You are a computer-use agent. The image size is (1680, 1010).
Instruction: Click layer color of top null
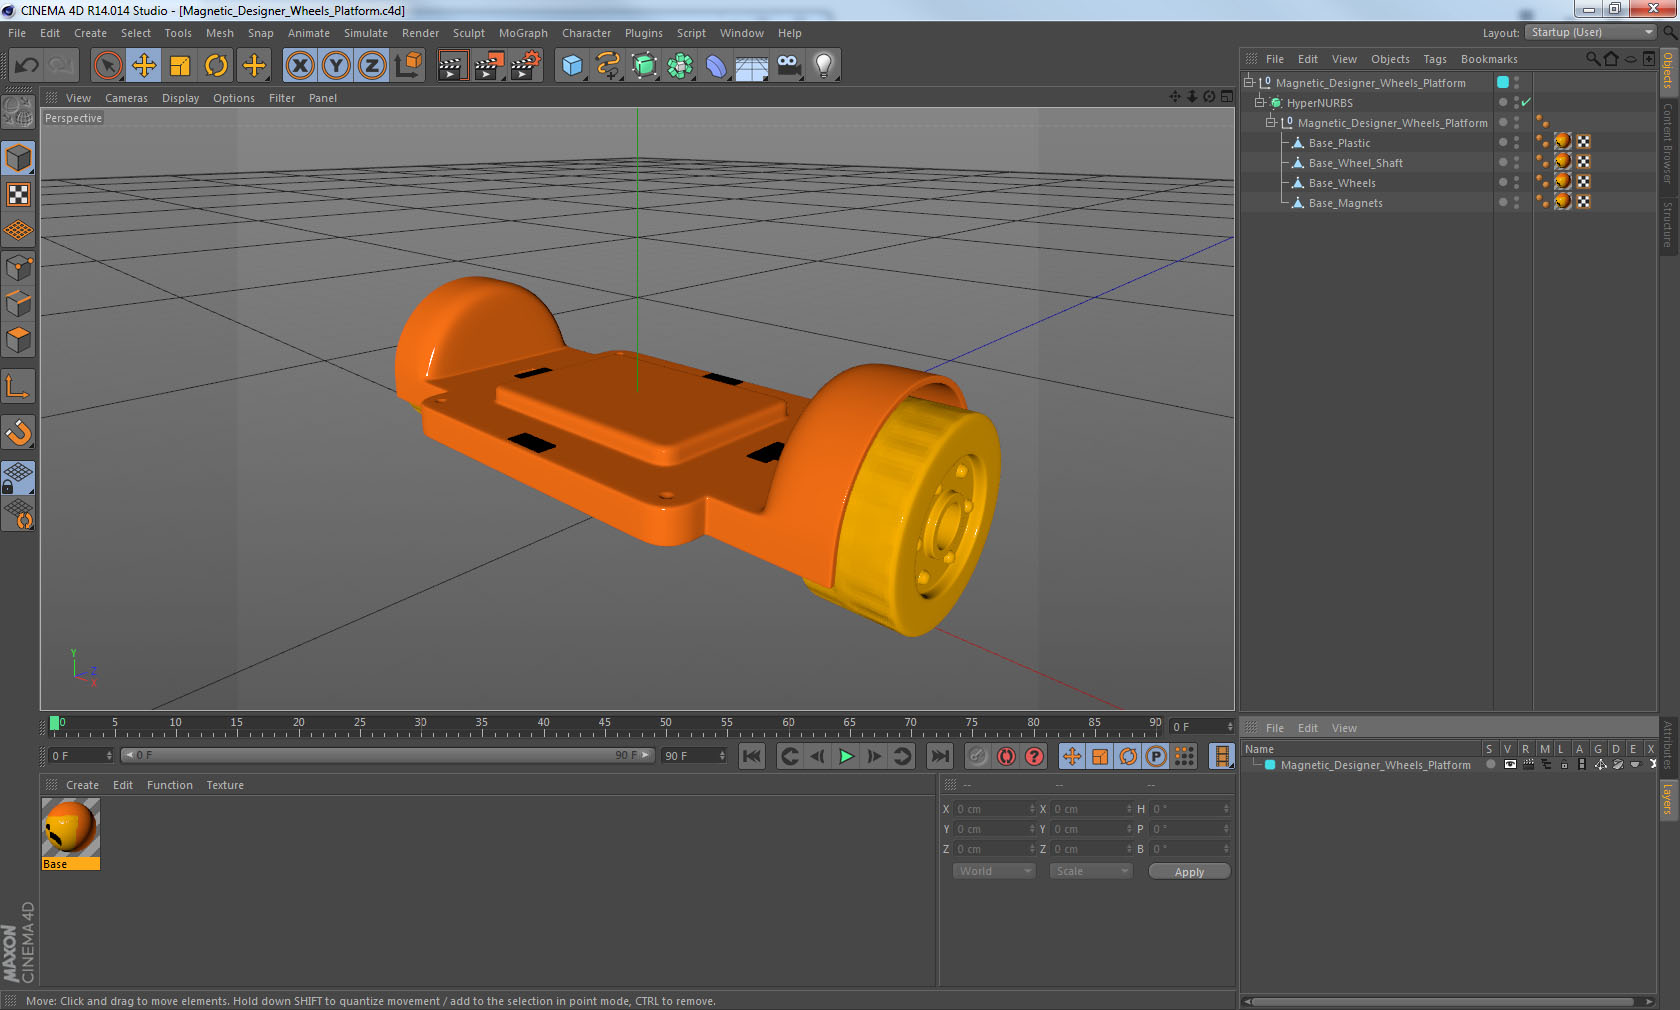(1503, 83)
